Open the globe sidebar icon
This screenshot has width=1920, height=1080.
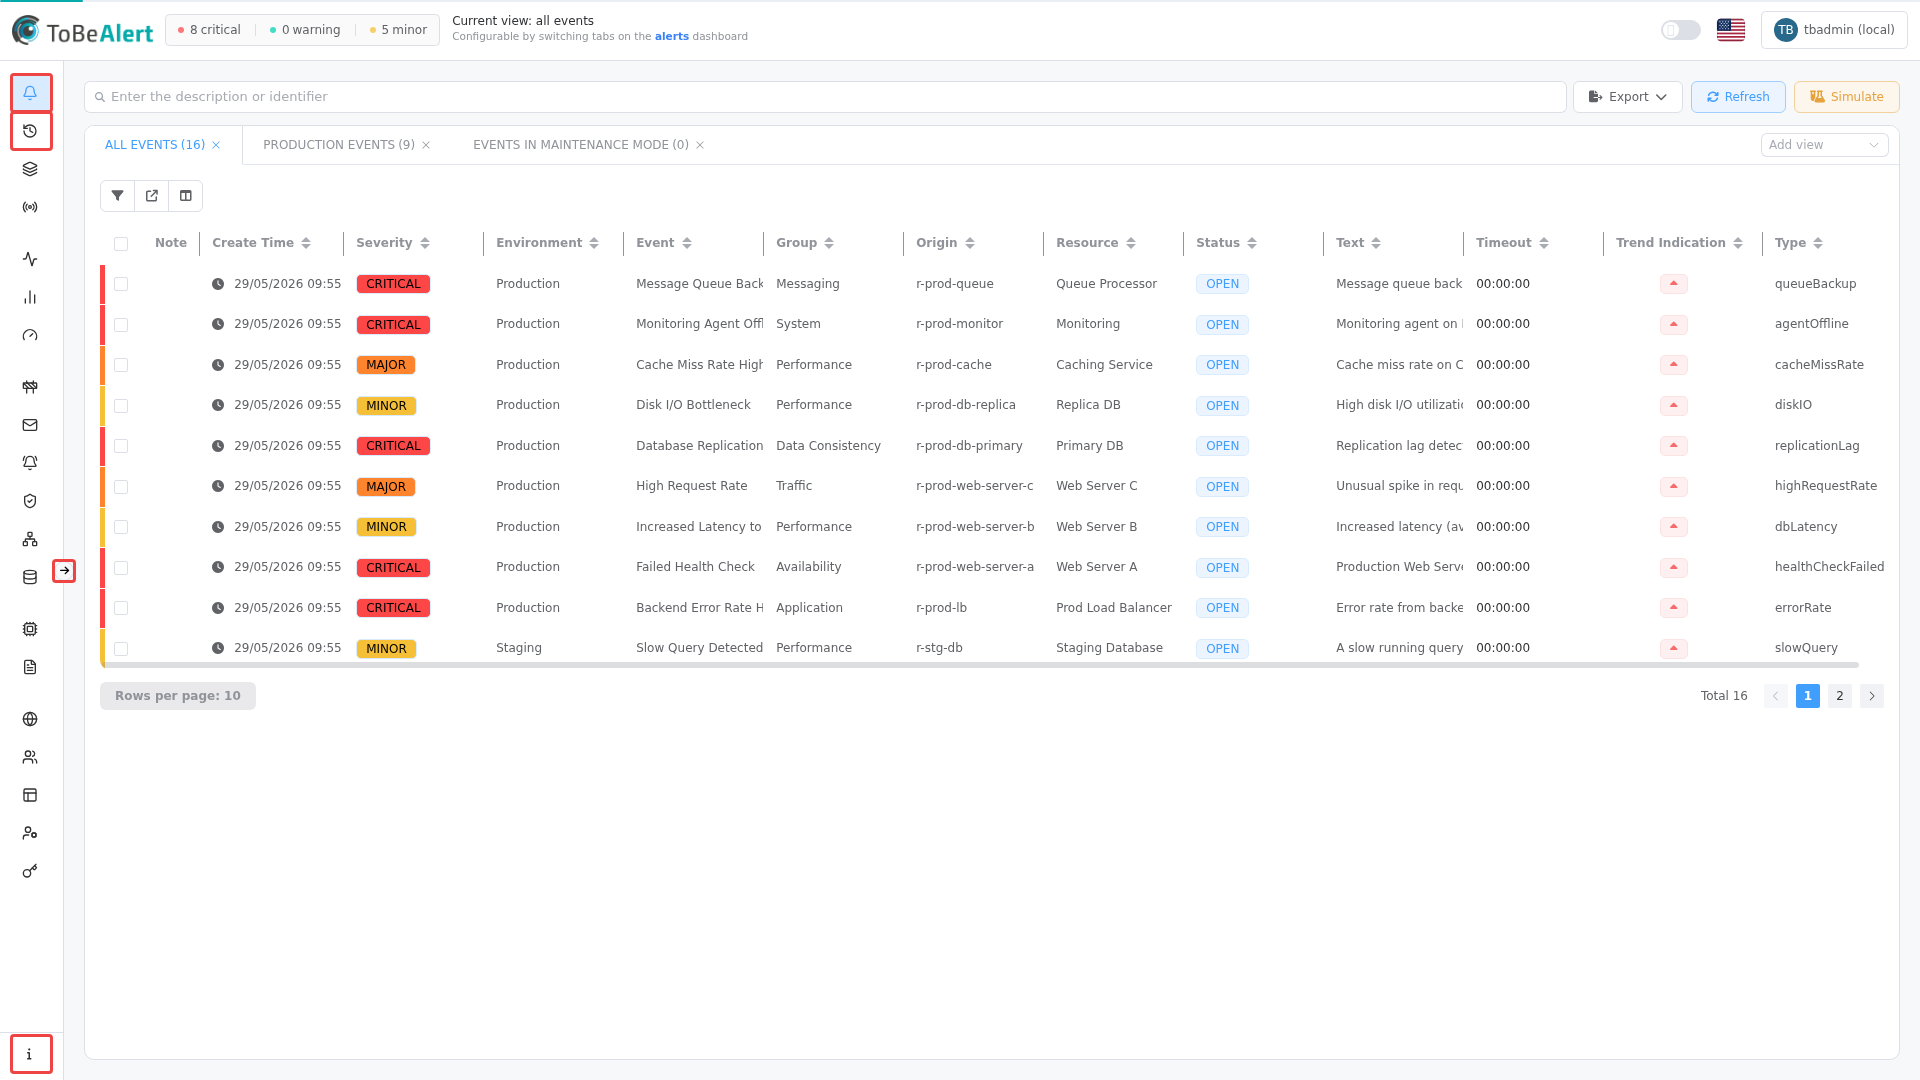click(x=30, y=719)
